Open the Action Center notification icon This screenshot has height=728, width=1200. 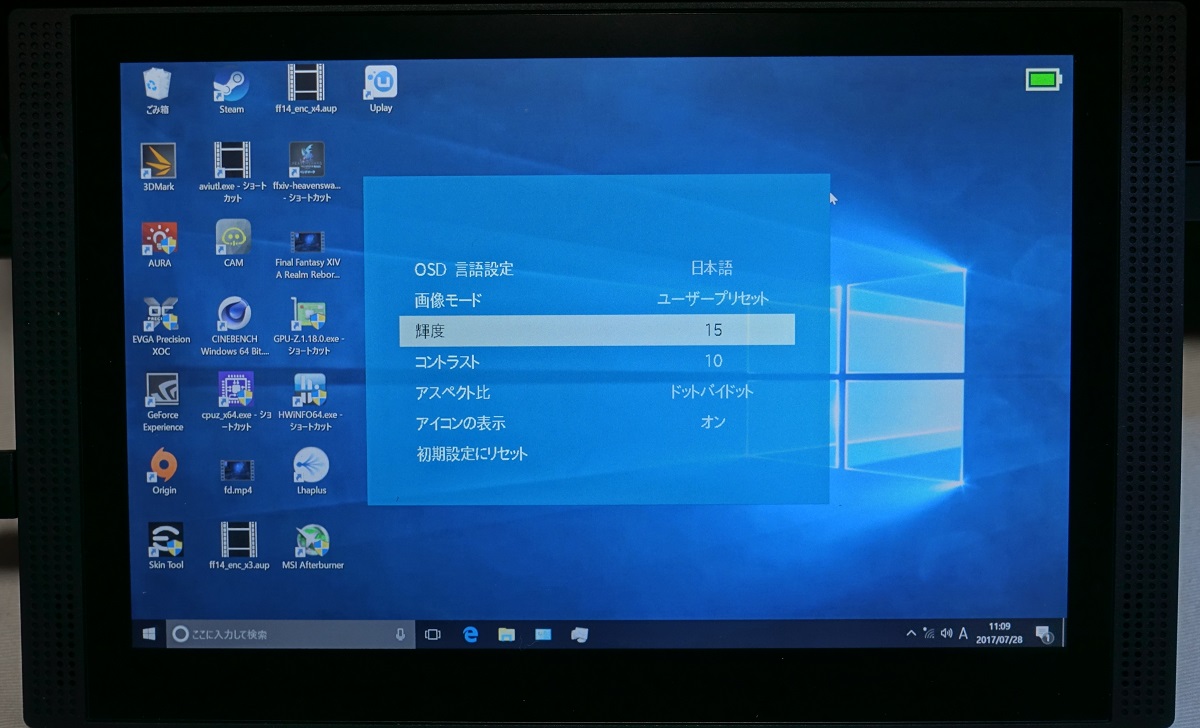pos(1043,633)
